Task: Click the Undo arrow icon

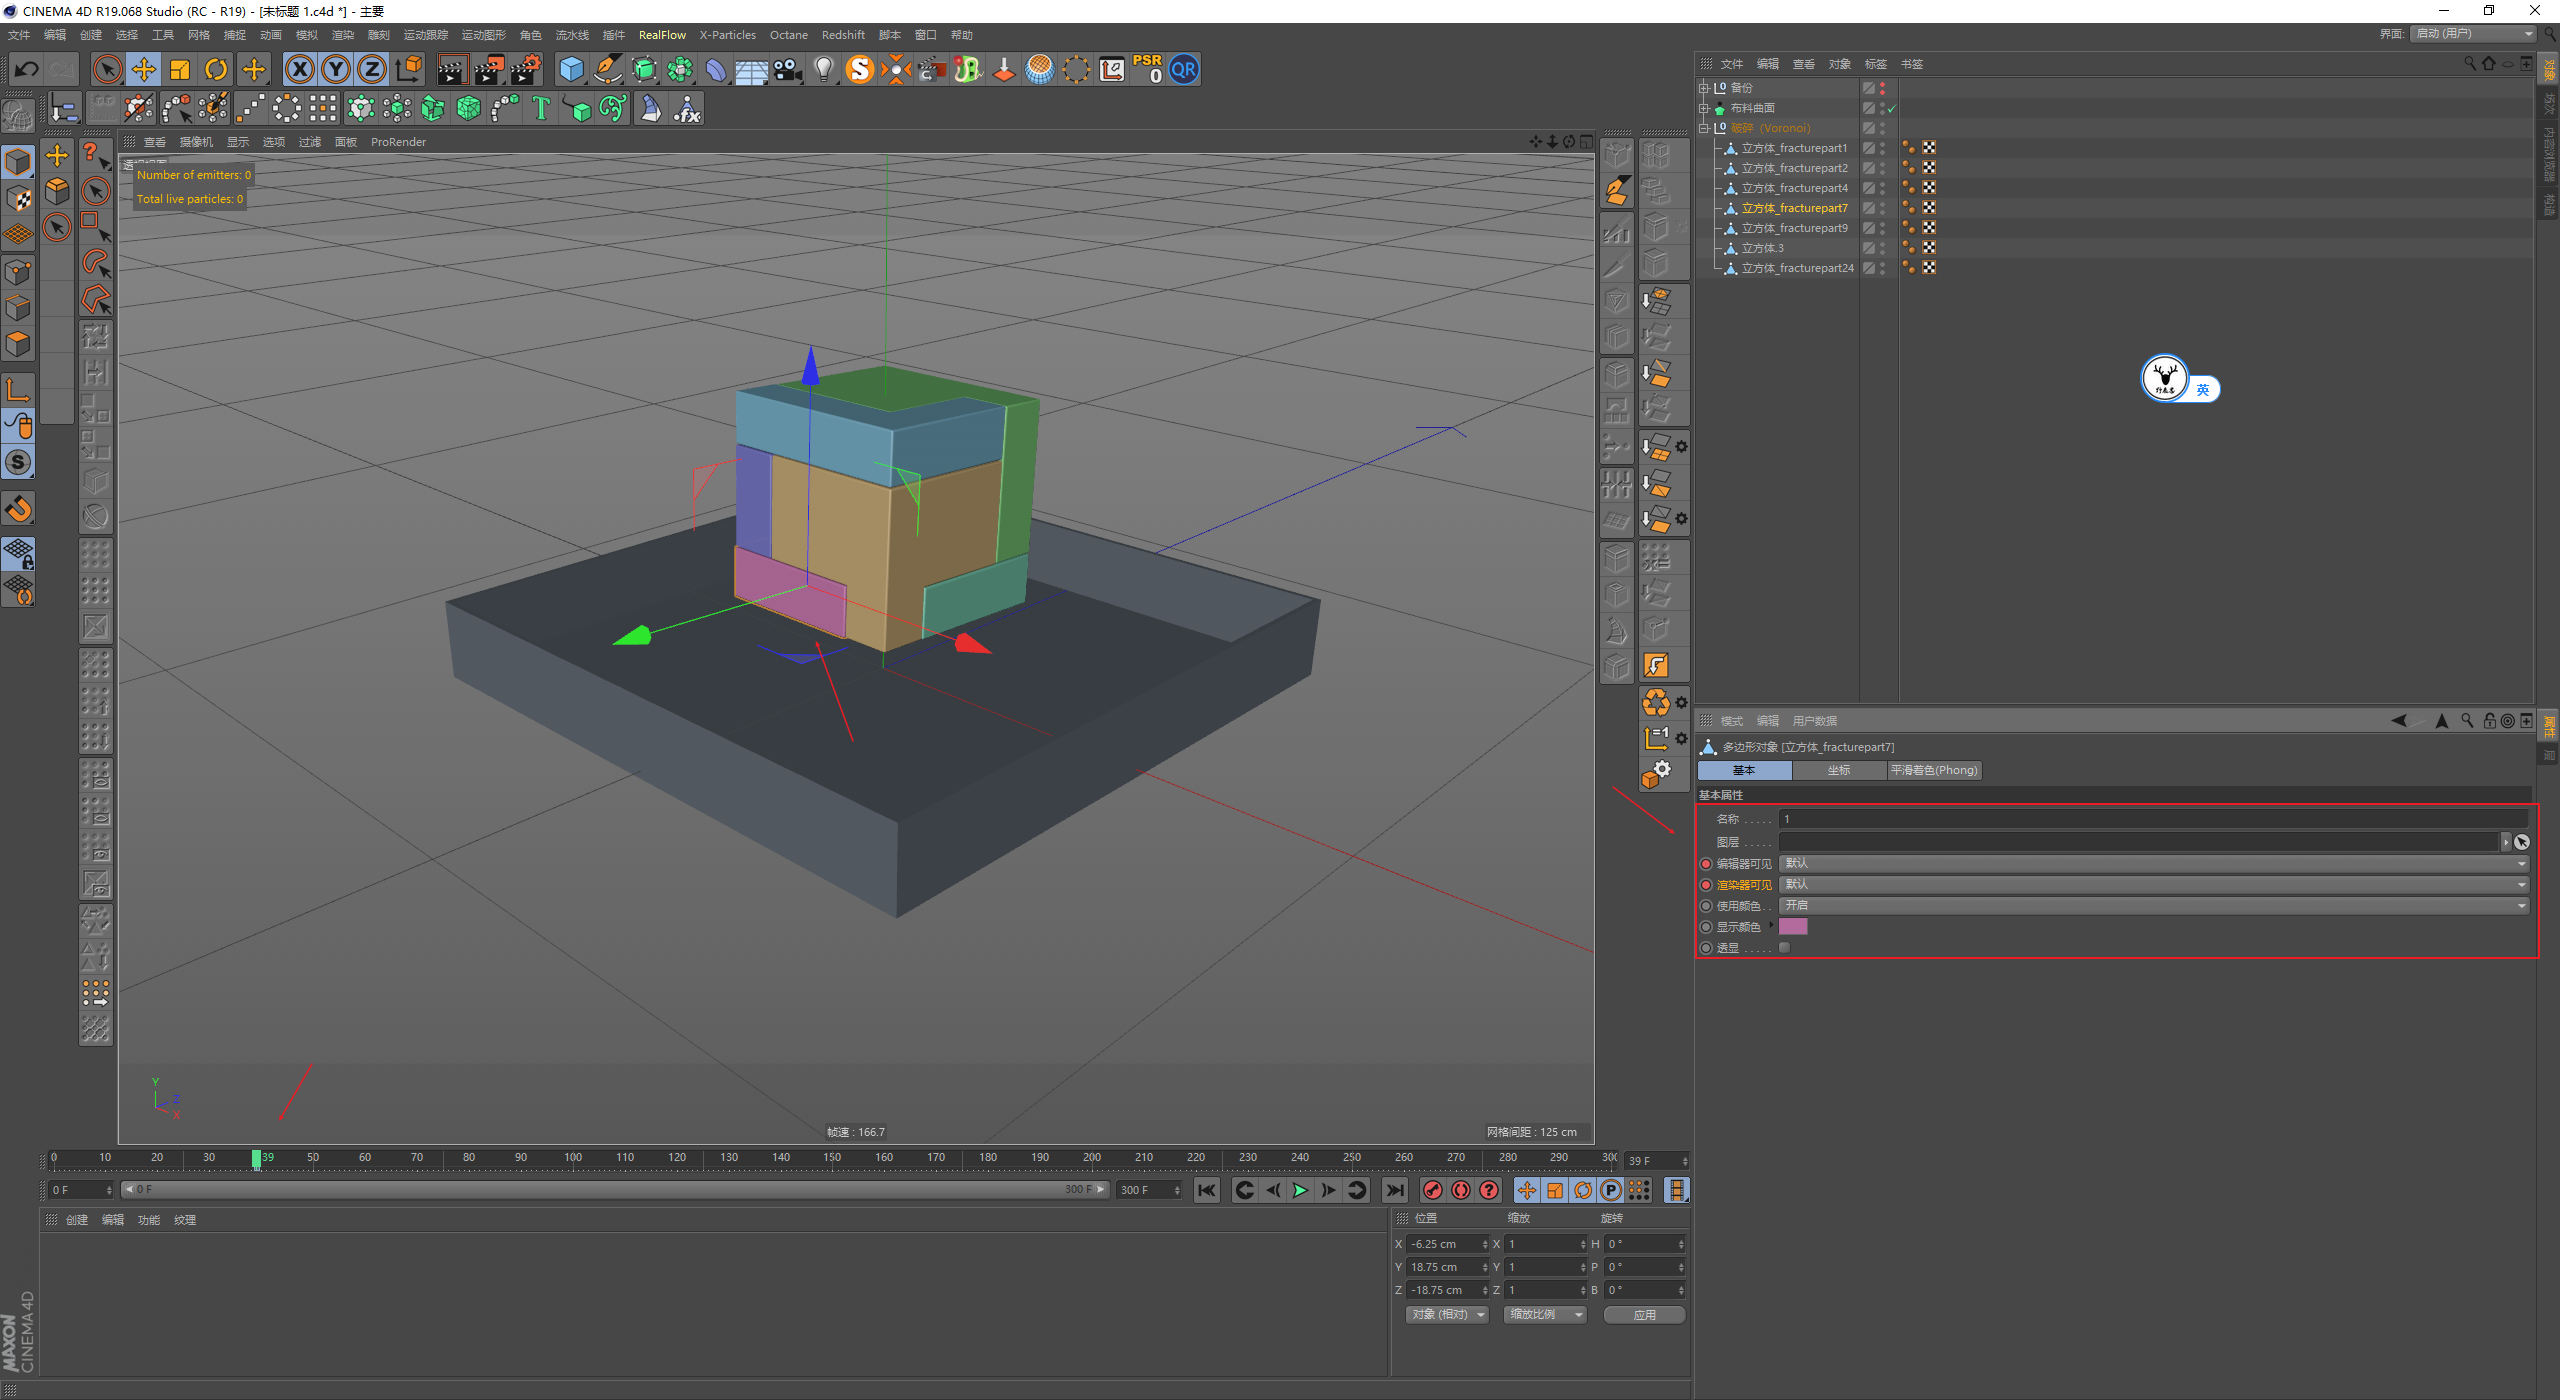Action: (27, 69)
